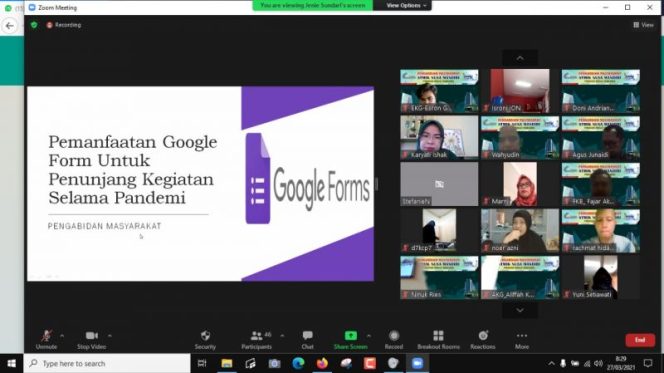Open the More options menu
Viewport: 664px width, 373px height.
522,340
